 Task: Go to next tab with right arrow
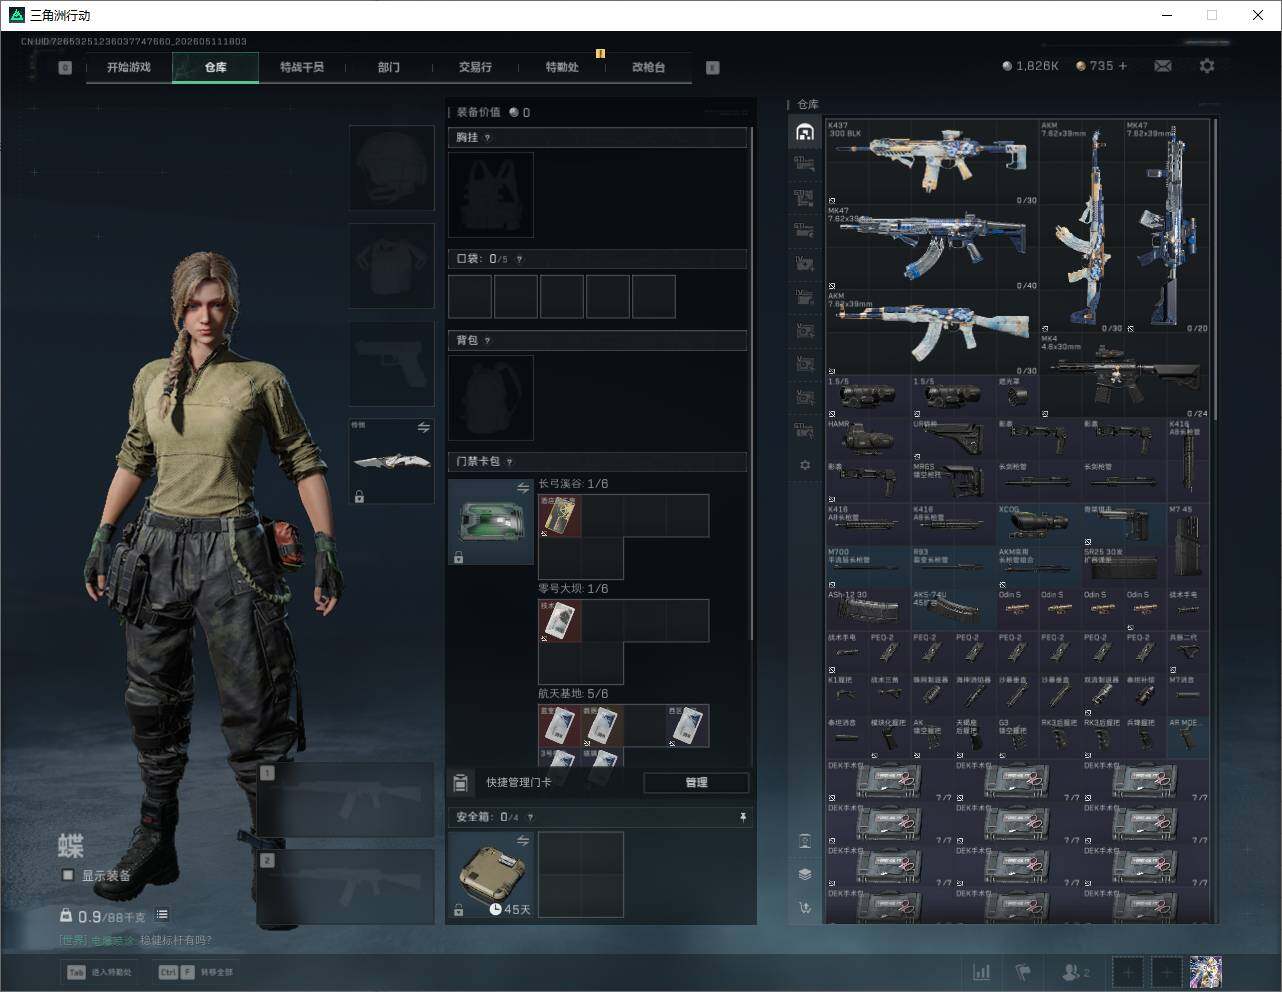(x=712, y=67)
